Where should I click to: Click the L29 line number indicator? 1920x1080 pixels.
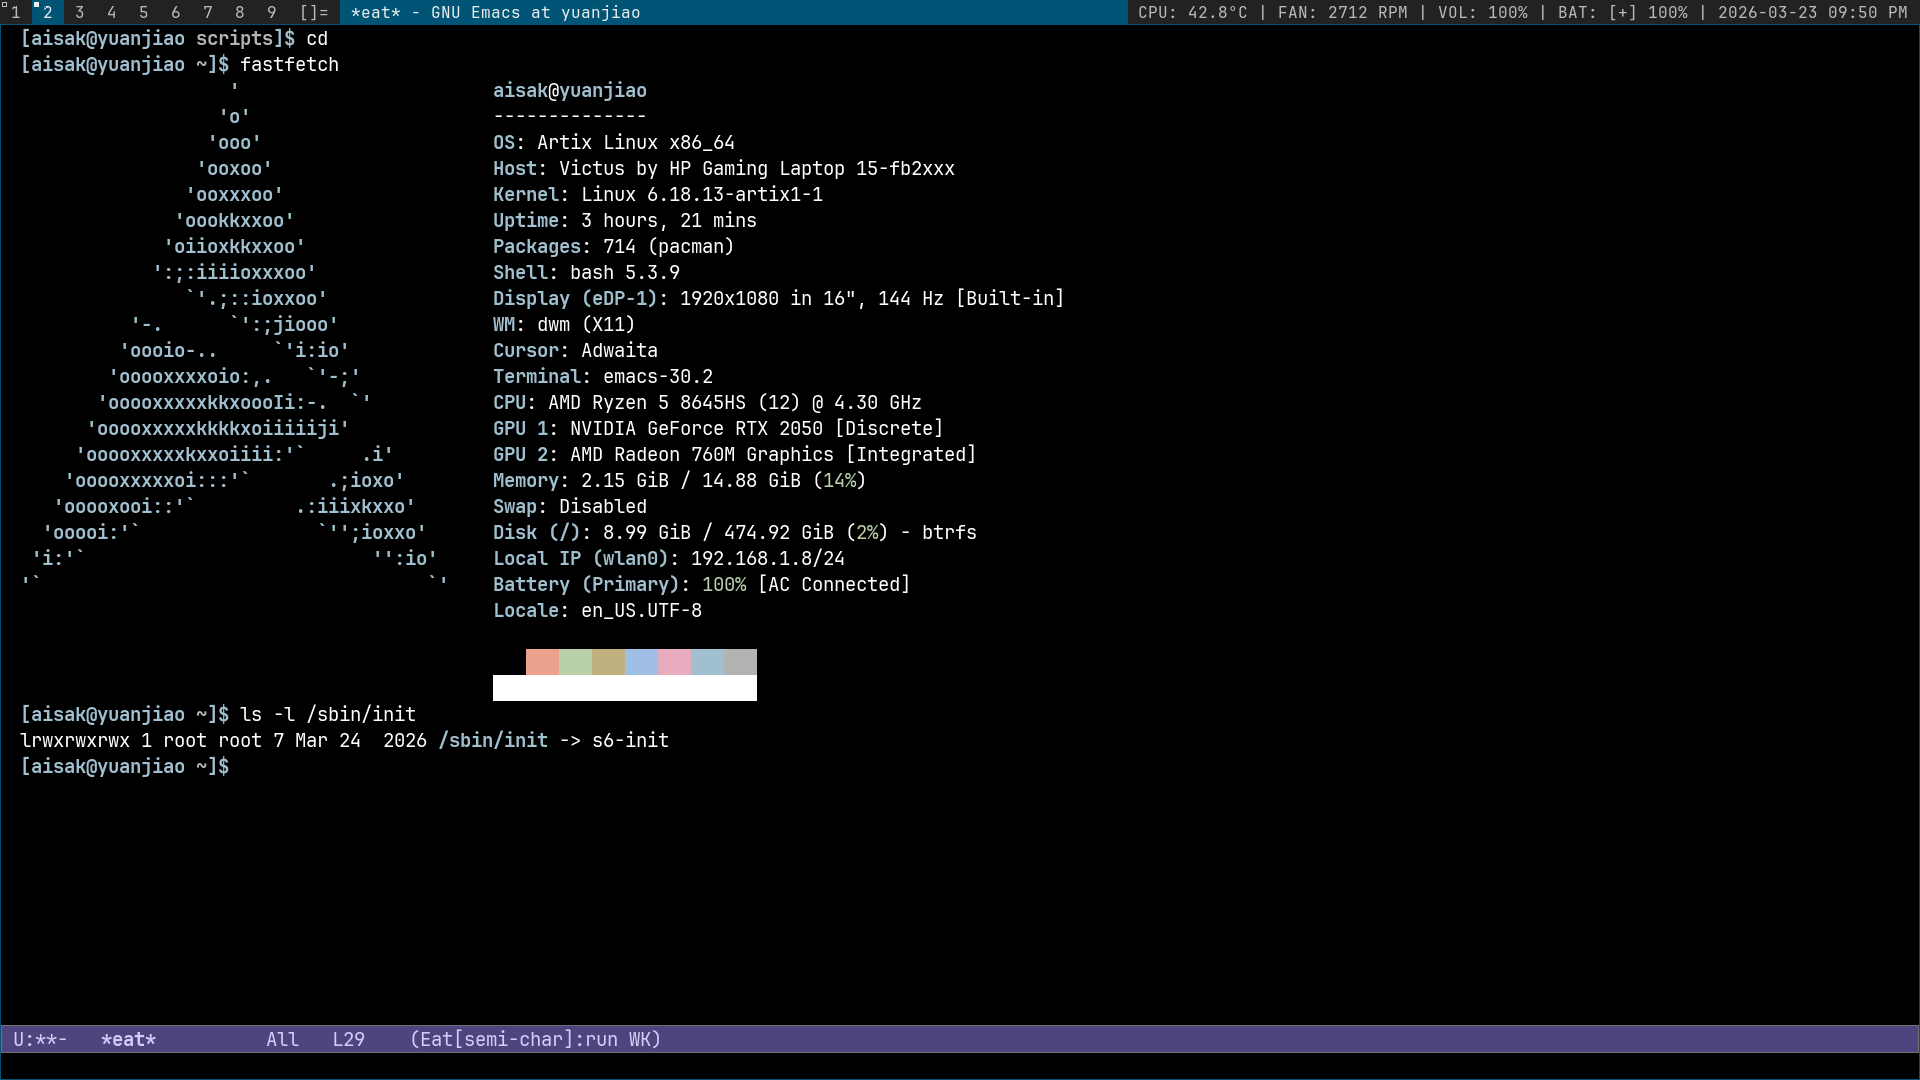click(348, 1039)
